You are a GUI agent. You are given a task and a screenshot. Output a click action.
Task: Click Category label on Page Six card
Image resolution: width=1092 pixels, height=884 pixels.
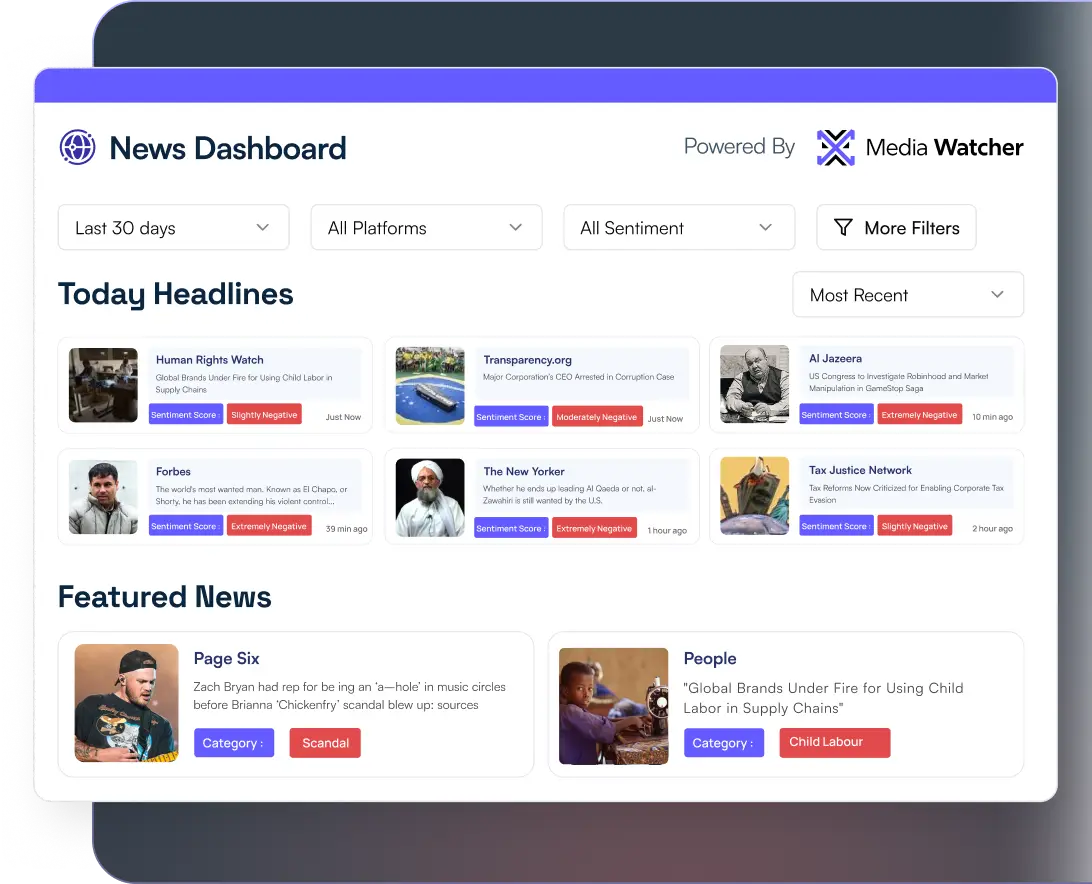pyautogui.click(x=233, y=743)
